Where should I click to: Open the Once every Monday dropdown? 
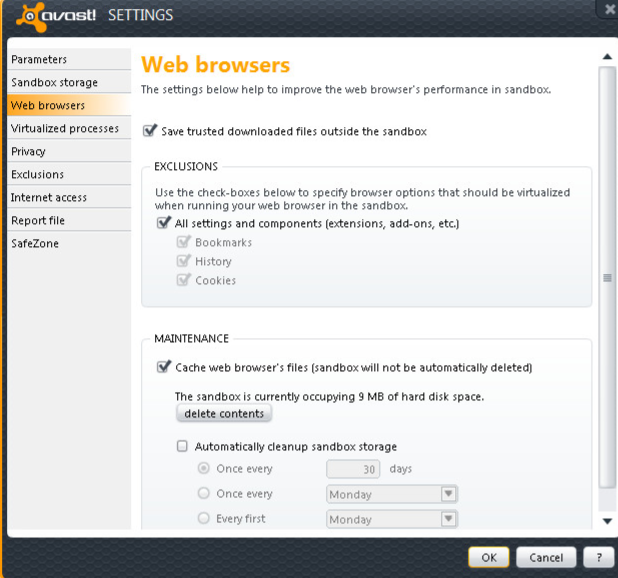point(392,494)
